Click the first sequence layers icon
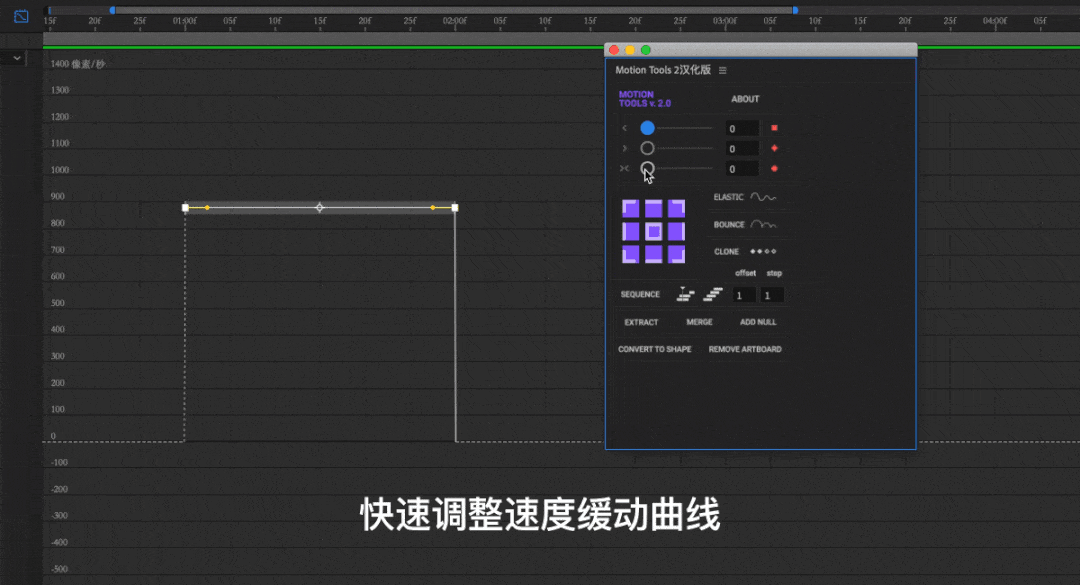 685,295
